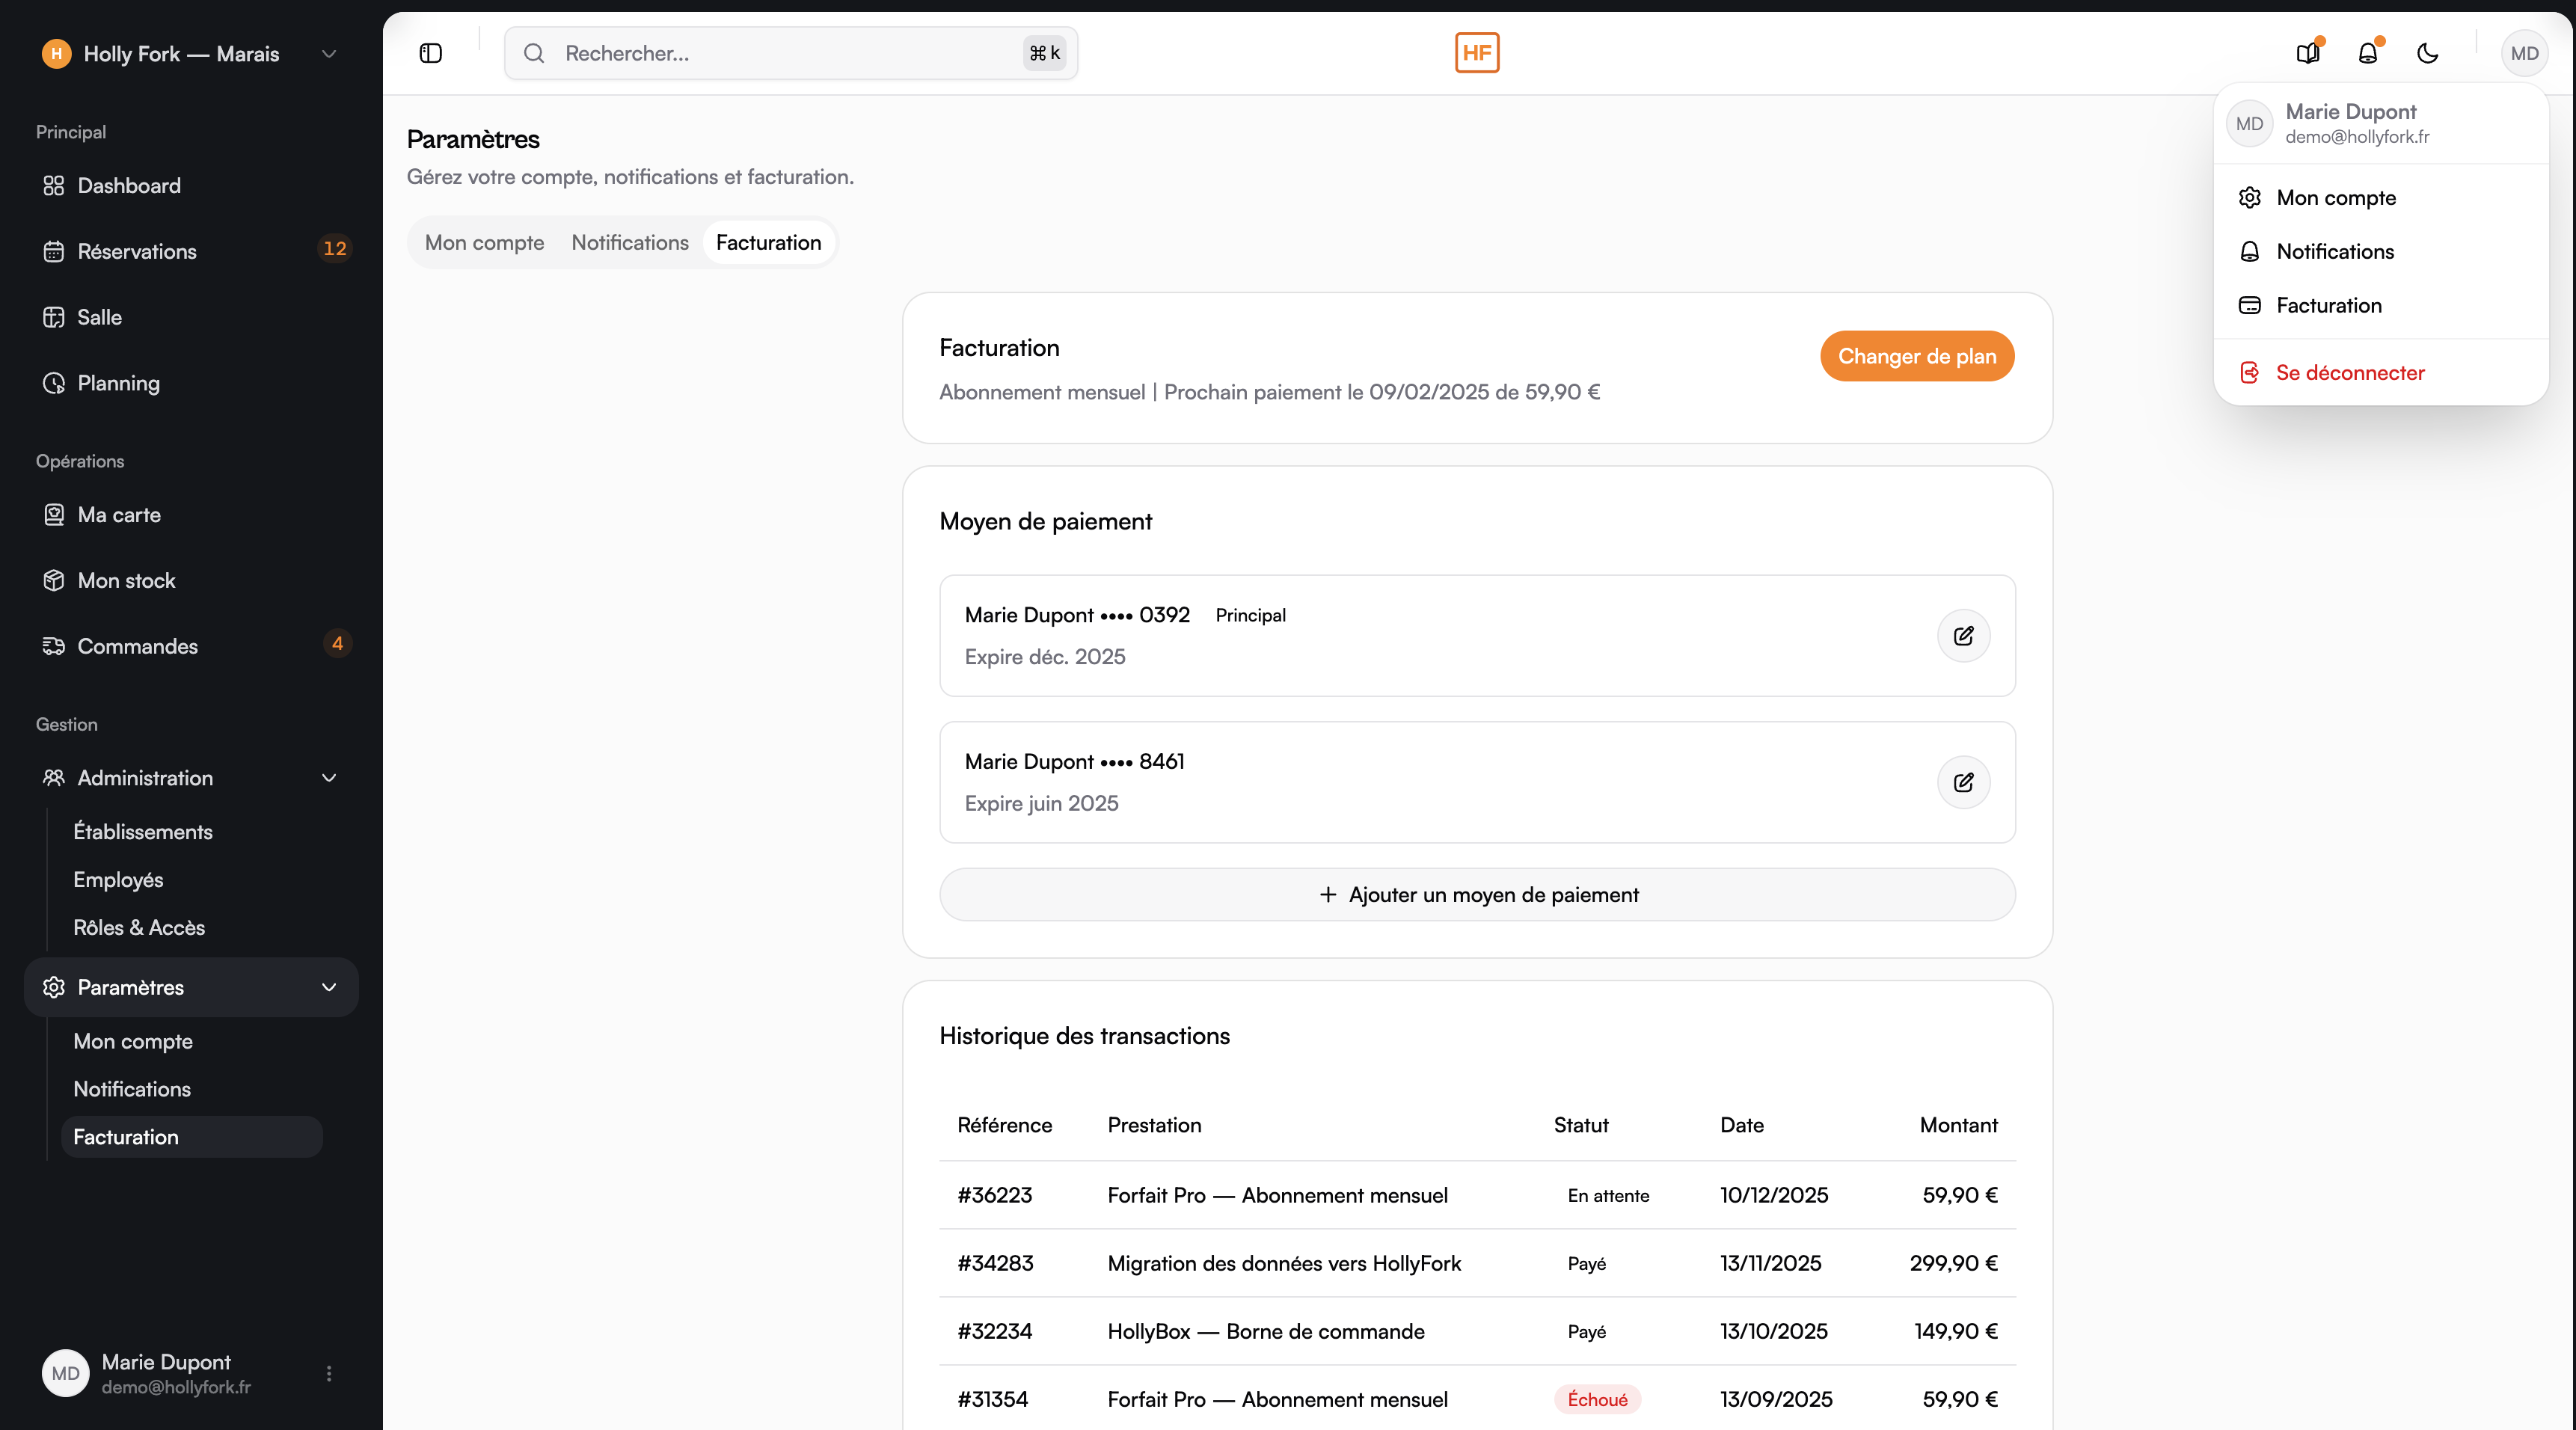Click Se déconnecter in the user menu
The height and width of the screenshot is (1430, 2576).
[x=2349, y=373]
